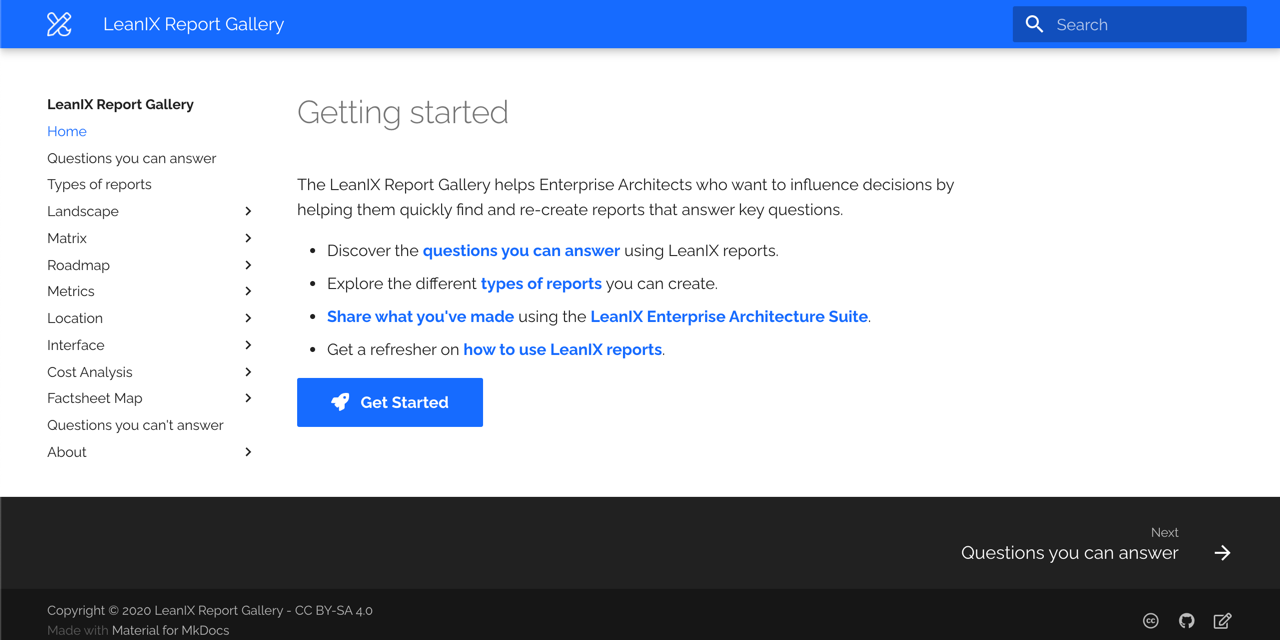Click the rocket icon on Get Started button
1280x640 pixels.
coord(340,402)
